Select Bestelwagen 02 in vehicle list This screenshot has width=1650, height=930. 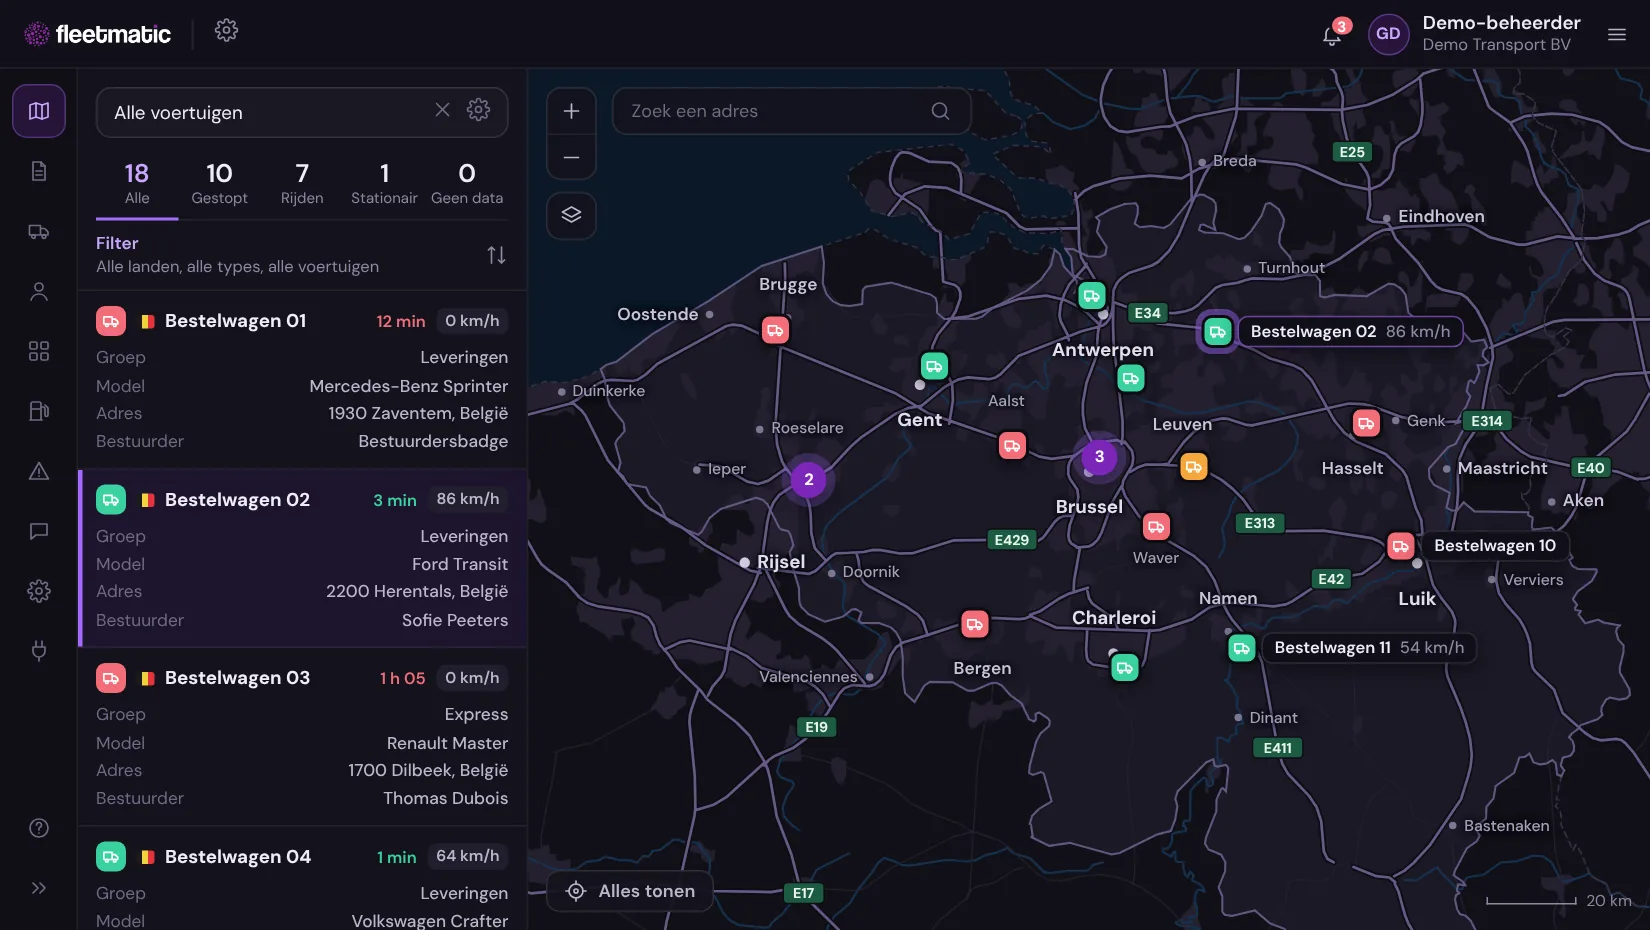(302, 559)
